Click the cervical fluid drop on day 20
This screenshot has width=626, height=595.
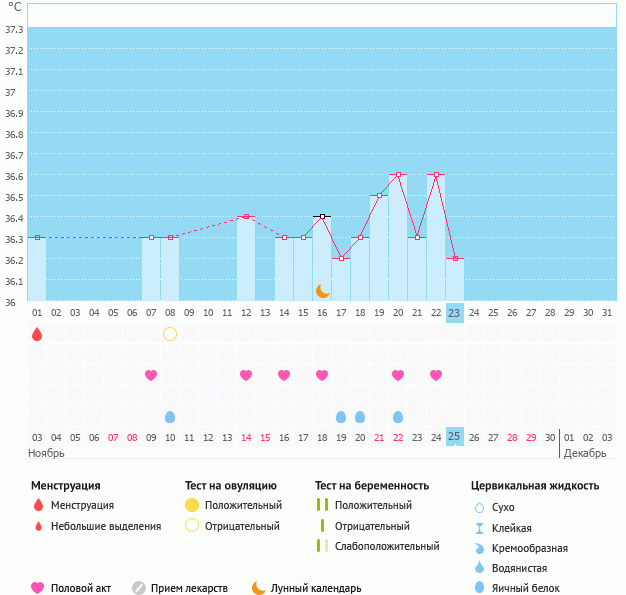[398, 416]
